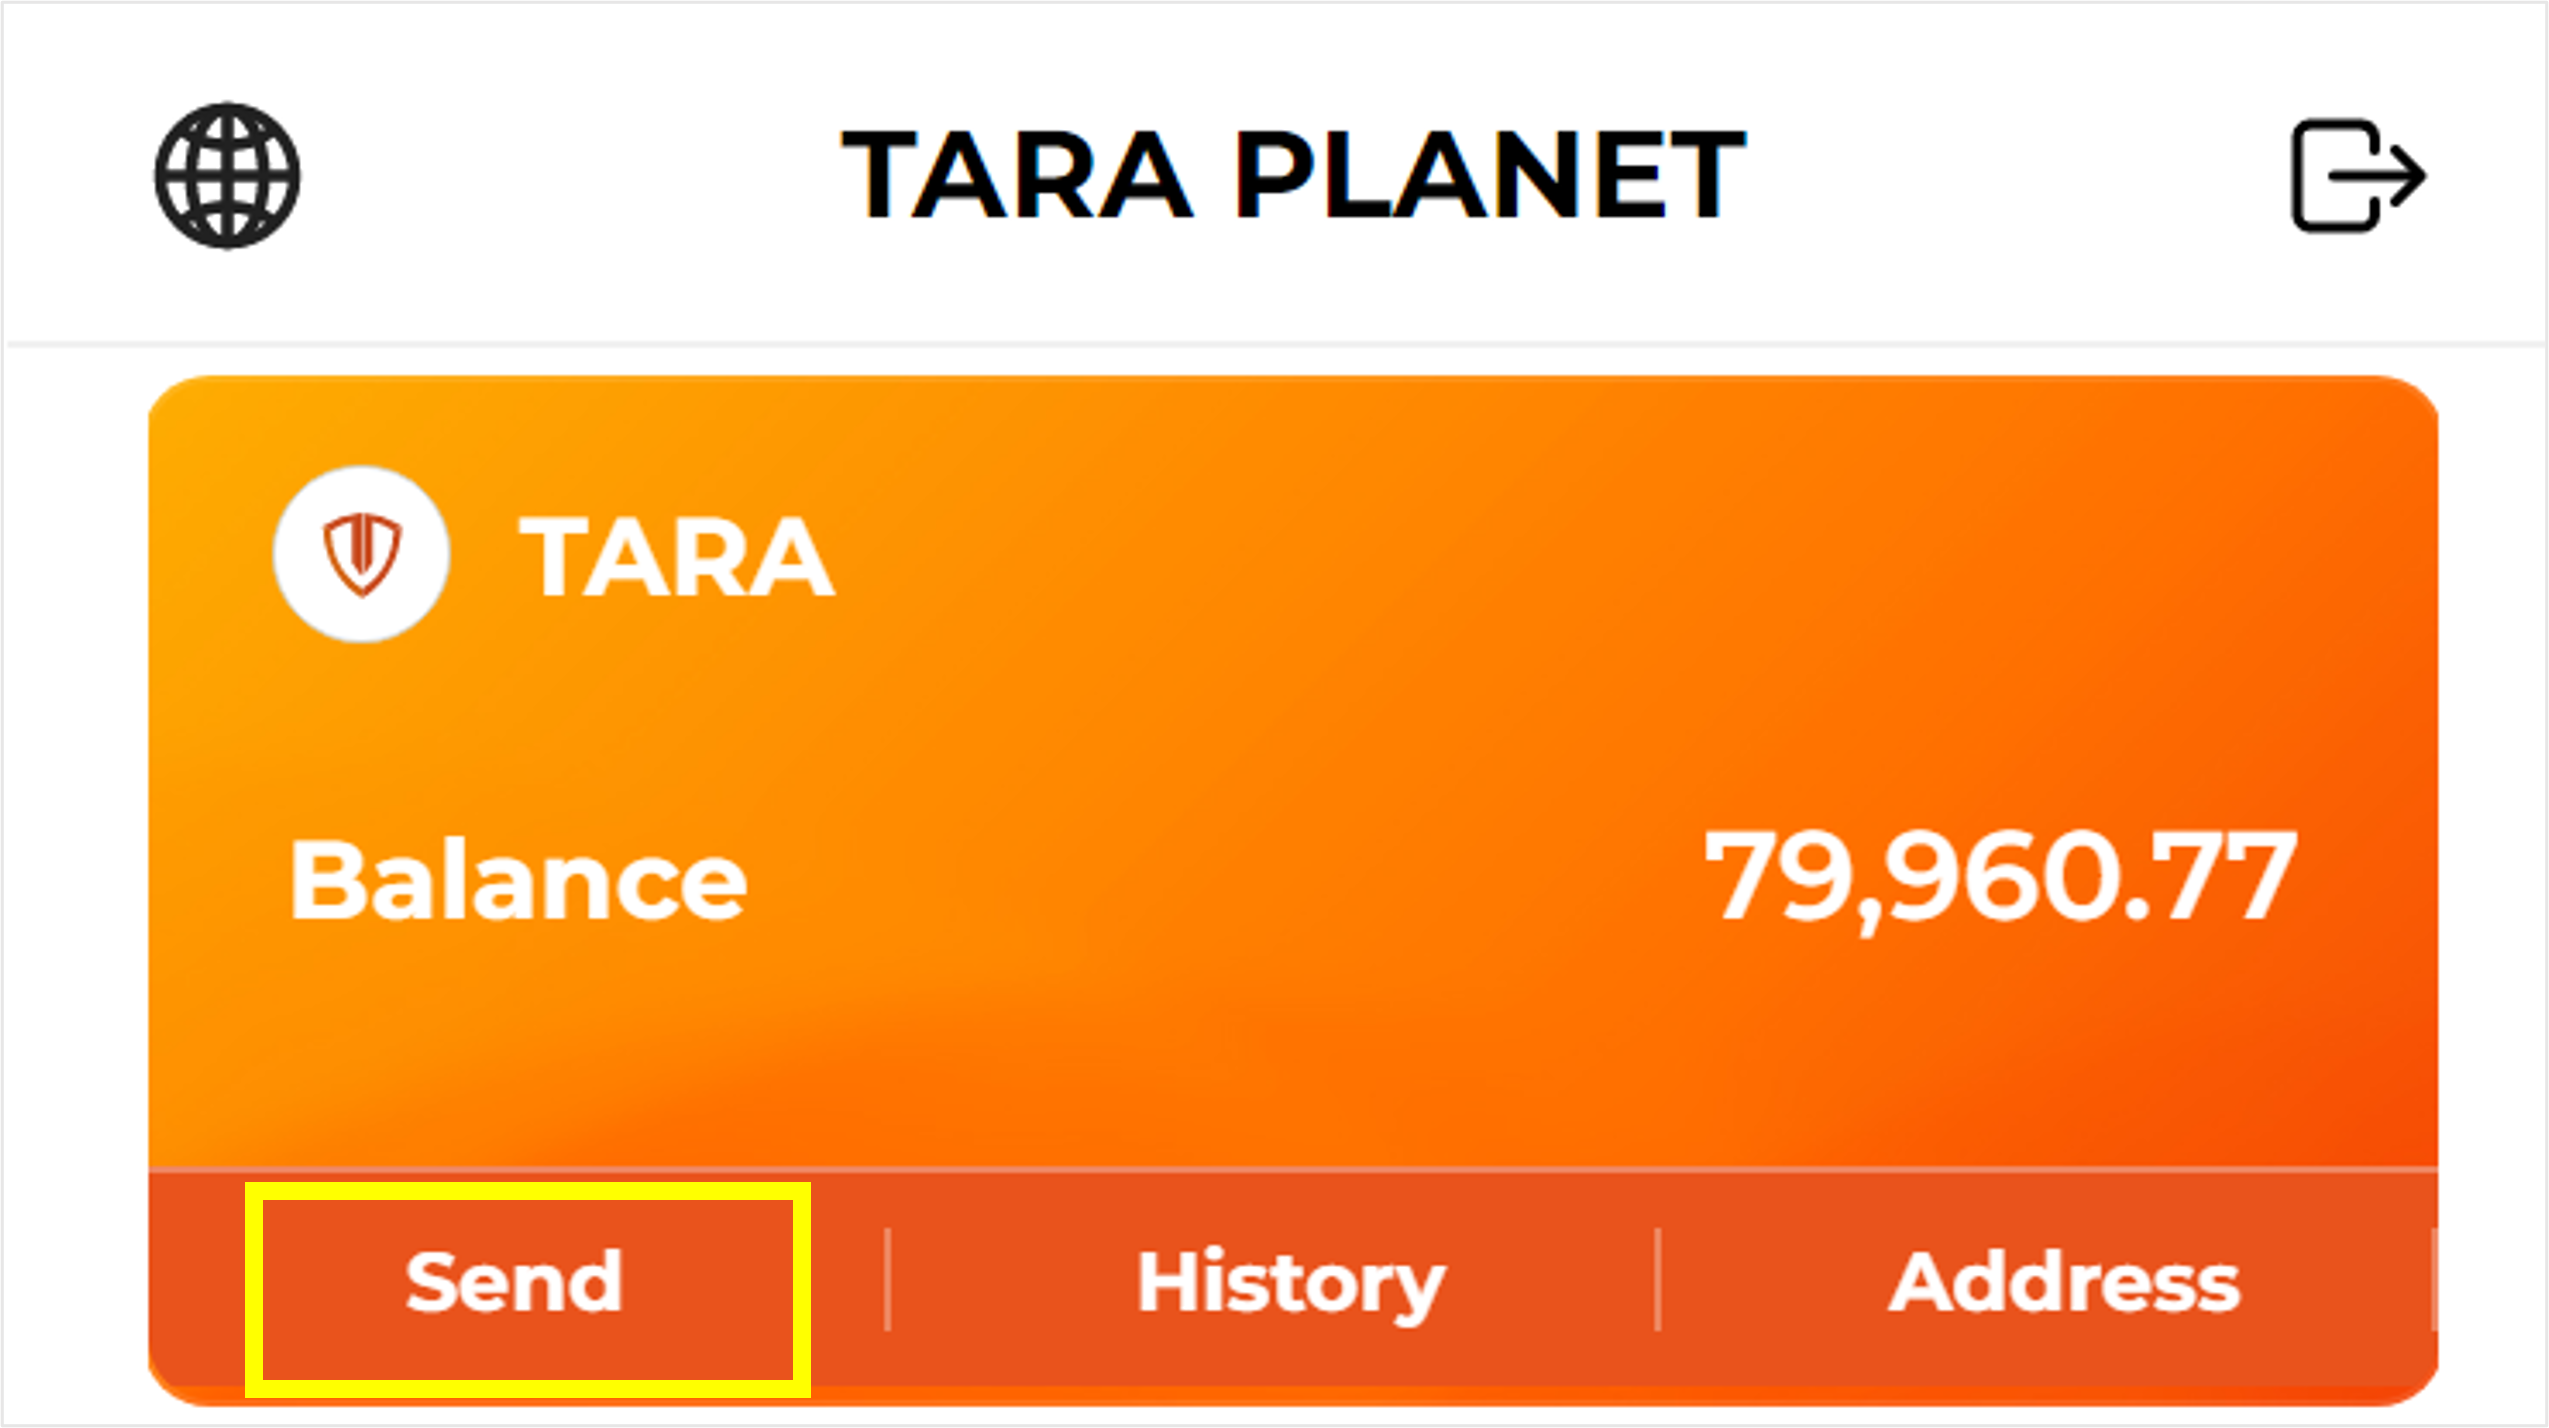Screen dimensions: 2549x1428
Task: Open the Send tab
Action: (x=515, y=1282)
